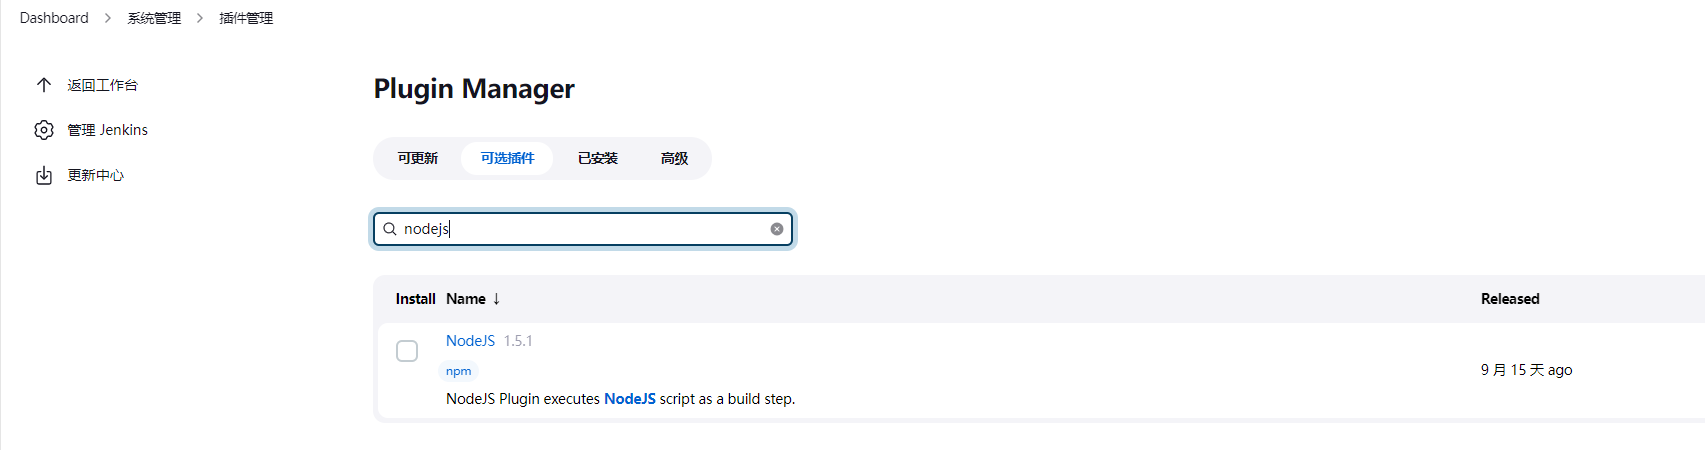Switch to the 可更新 tab
Screen dimensions: 1705x450
click(418, 158)
